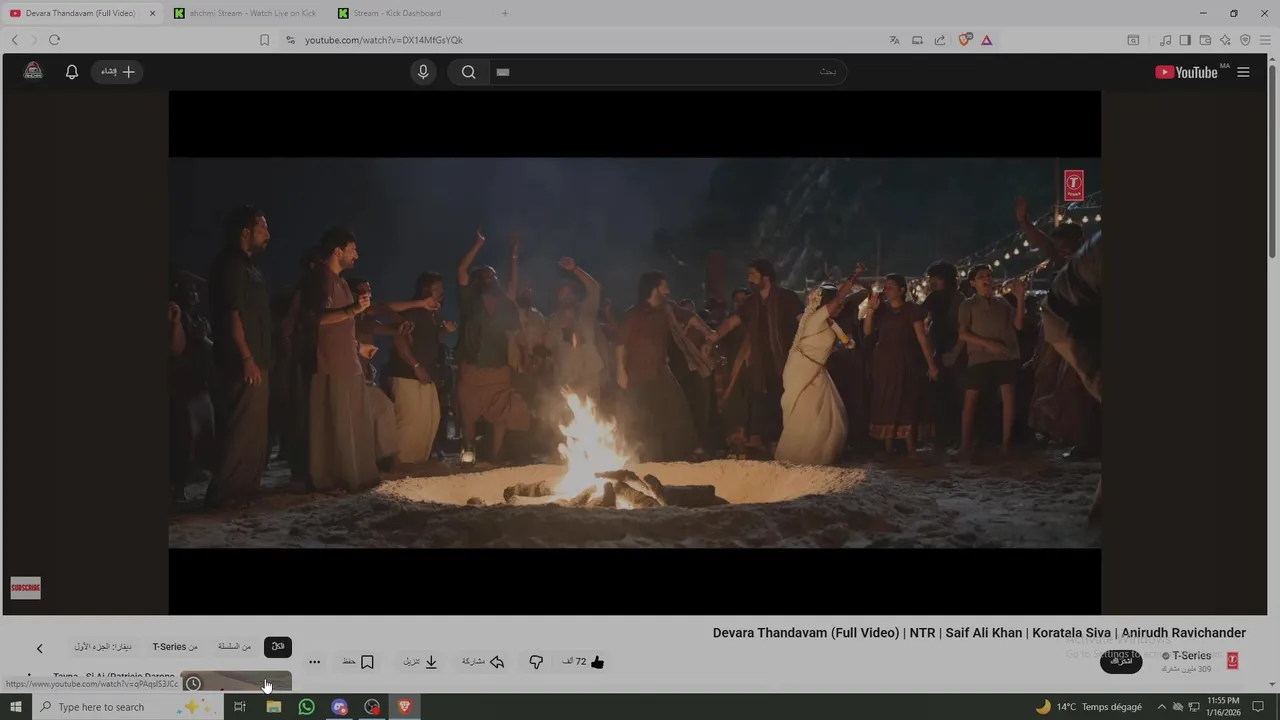
Task: Click the video player to play or pause
Action: click(634, 352)
